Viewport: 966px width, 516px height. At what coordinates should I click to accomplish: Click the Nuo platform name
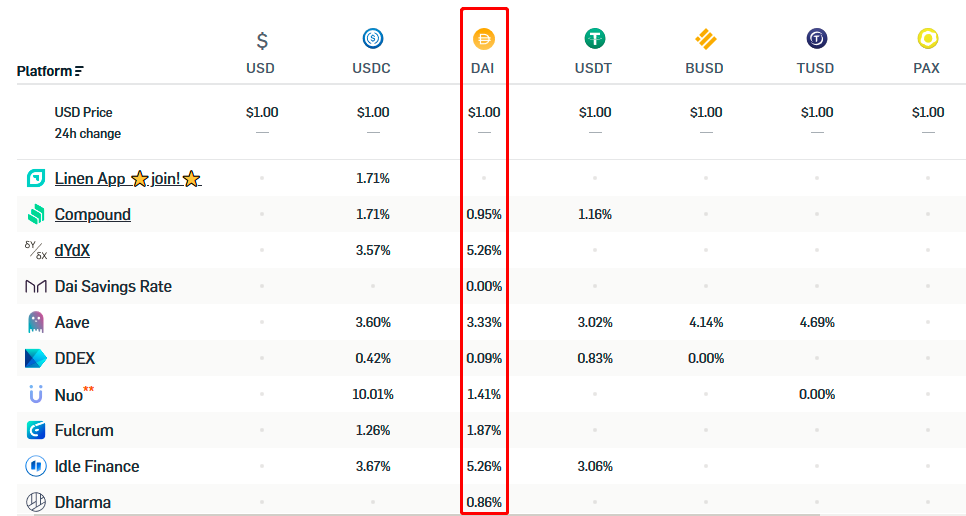68,395
